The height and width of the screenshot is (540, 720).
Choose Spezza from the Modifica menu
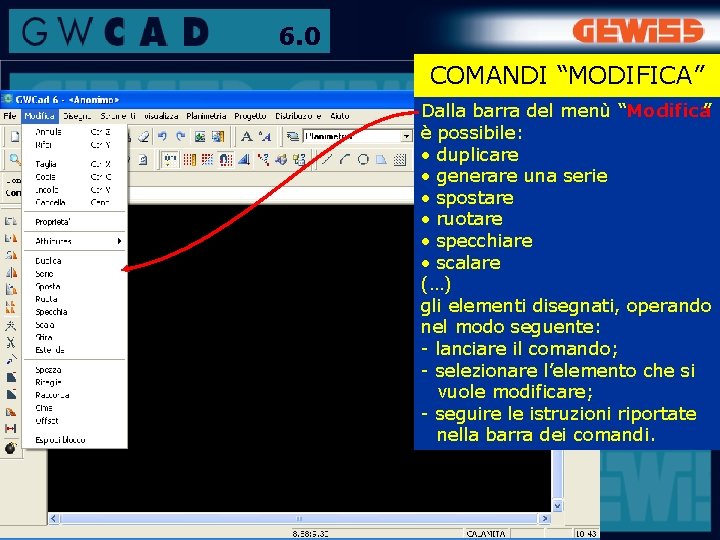click(74, 370)
